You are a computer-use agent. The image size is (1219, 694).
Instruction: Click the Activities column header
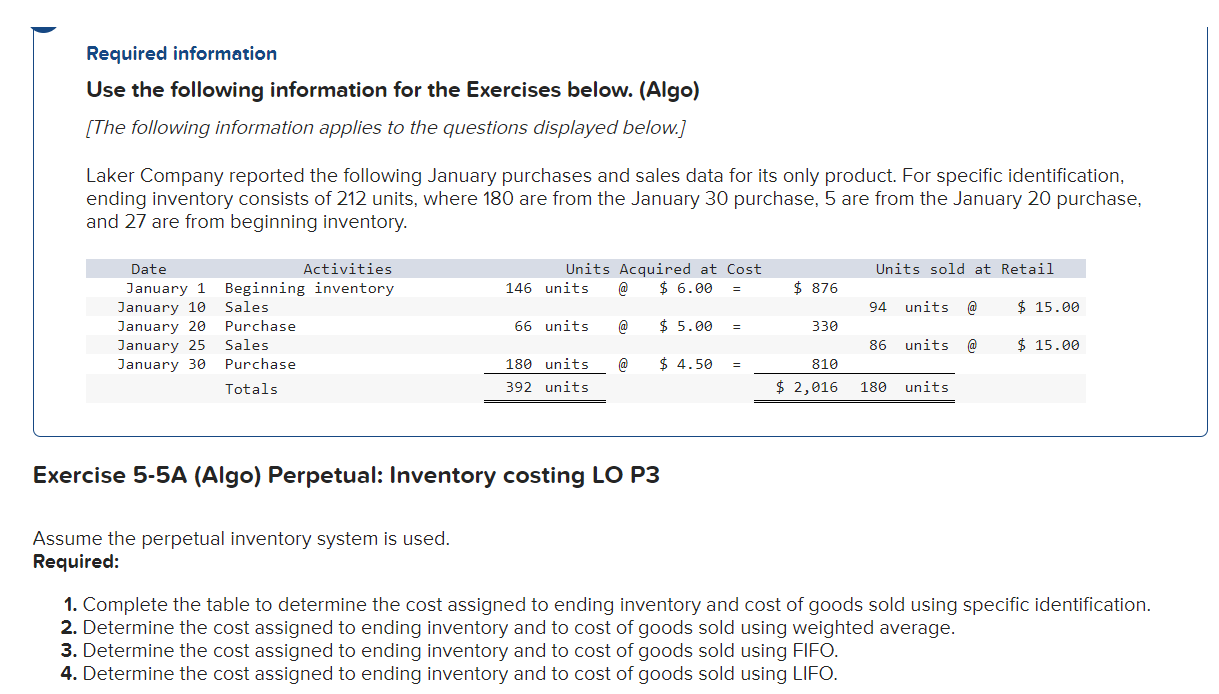[x=347, y=268]
